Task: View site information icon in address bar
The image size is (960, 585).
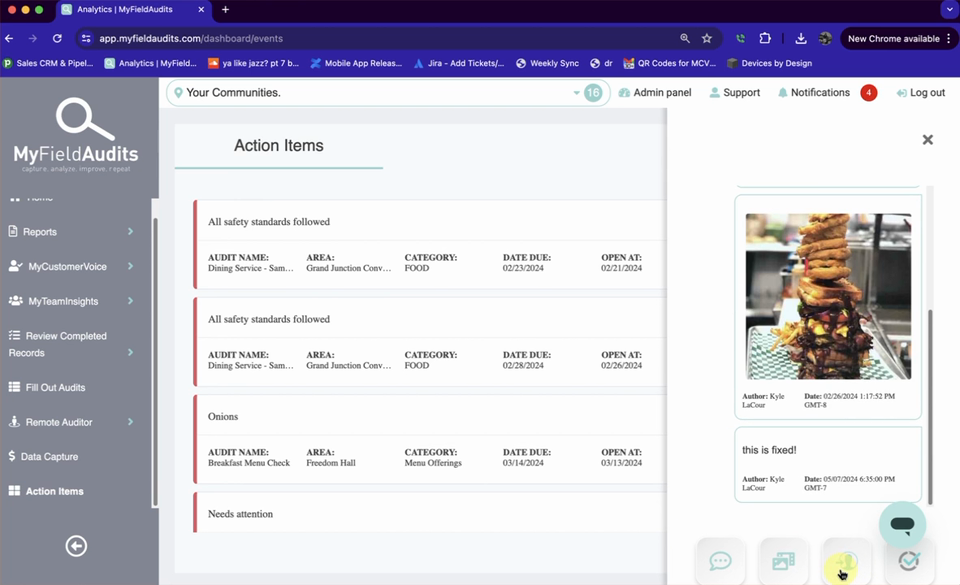Action: pos(86,39)
